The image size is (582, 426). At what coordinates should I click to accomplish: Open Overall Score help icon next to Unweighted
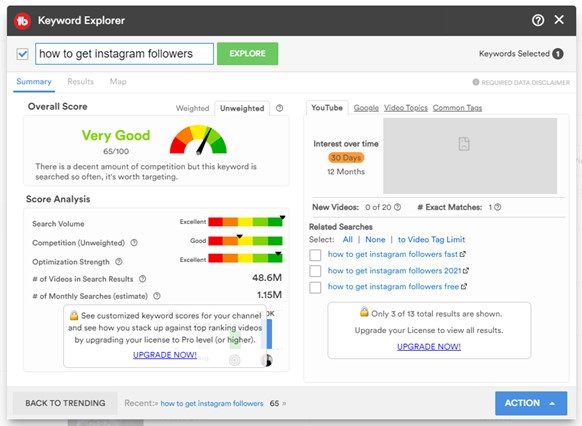pyautogui.click(x=279, y=108)
